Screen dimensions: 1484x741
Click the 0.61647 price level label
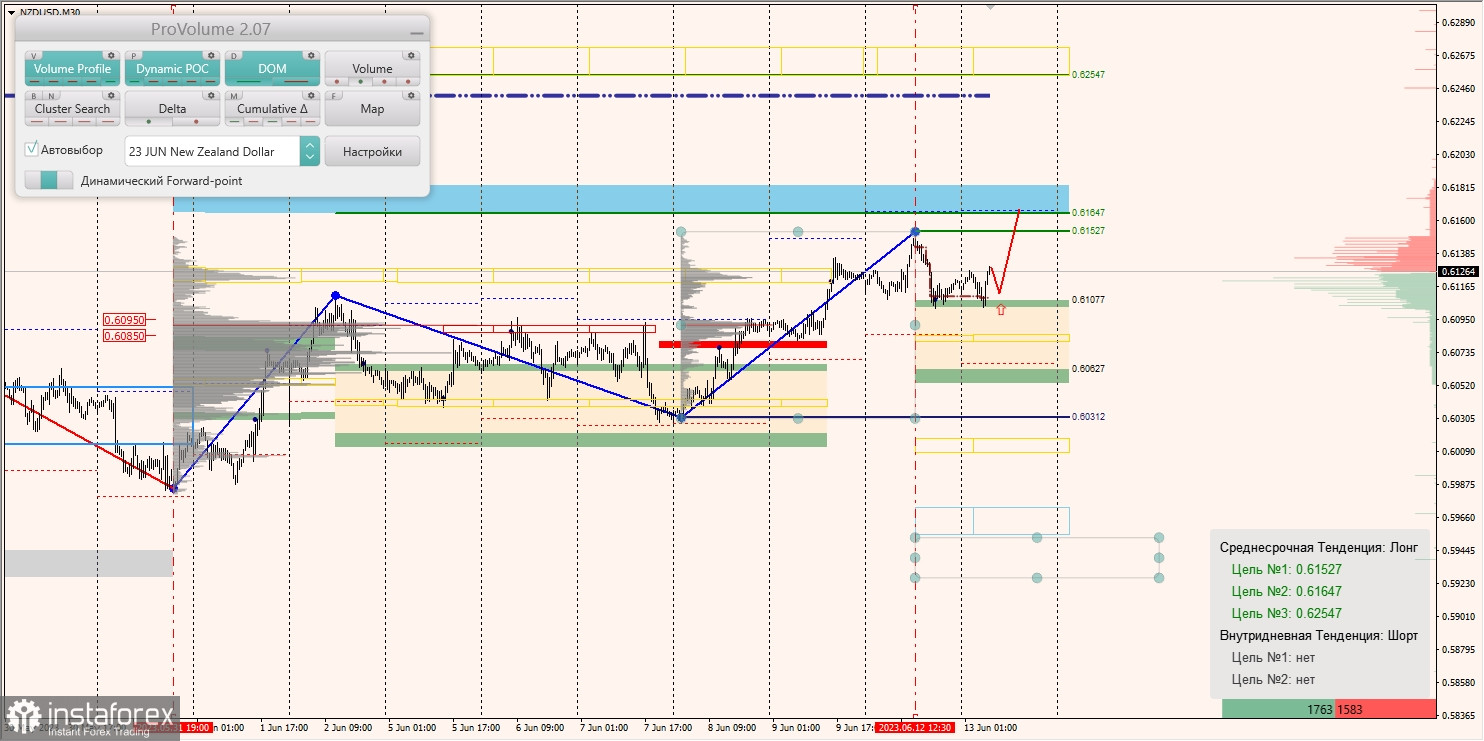pos(1088,212)
